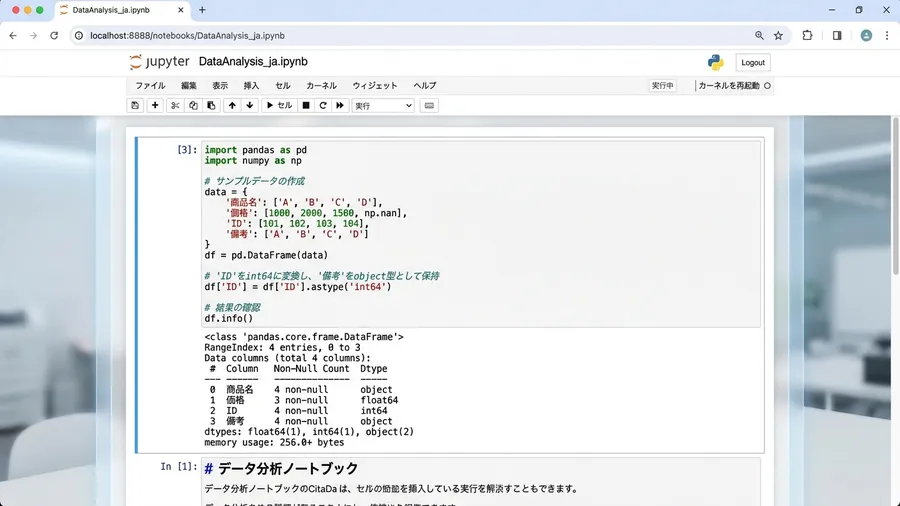This screenshot has height=506, width=900.
Task: Click the df = pd.DataFrame(data) line
Action: pyautogui.click(x=266, y=255)
